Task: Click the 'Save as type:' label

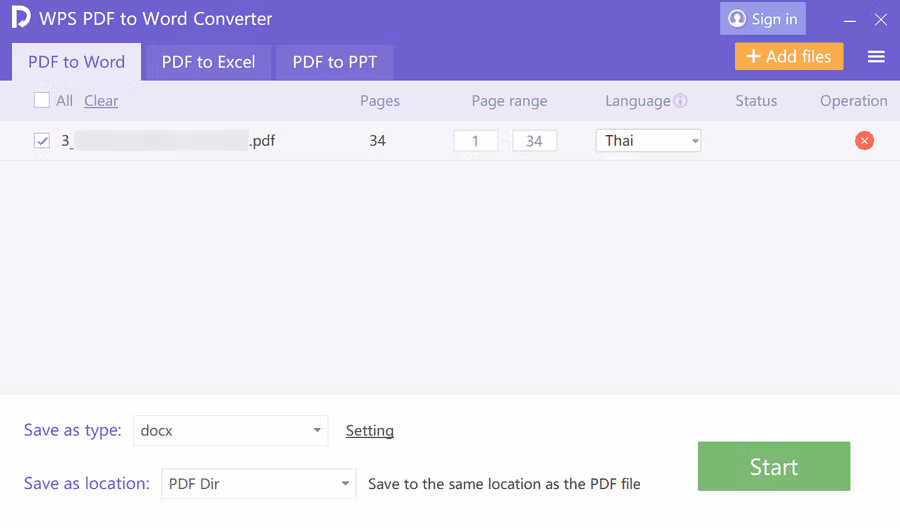Action: pyautogui.click(x=72, y=430)
